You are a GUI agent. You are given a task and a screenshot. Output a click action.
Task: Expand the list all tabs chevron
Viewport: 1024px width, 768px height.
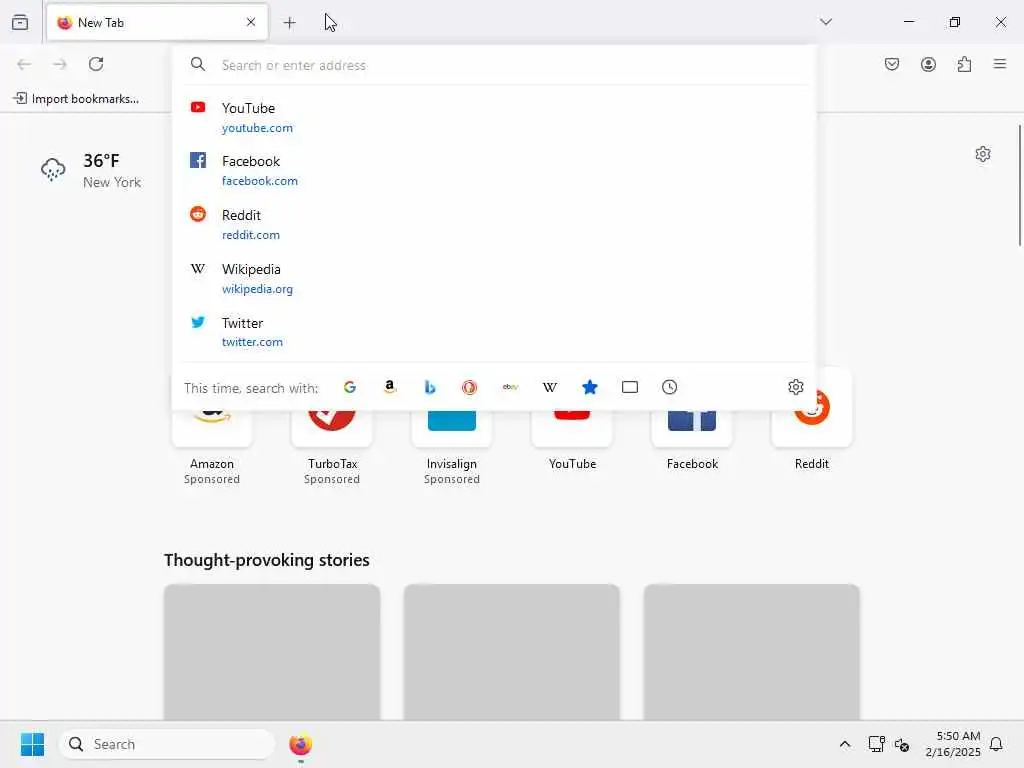[826, 22]
